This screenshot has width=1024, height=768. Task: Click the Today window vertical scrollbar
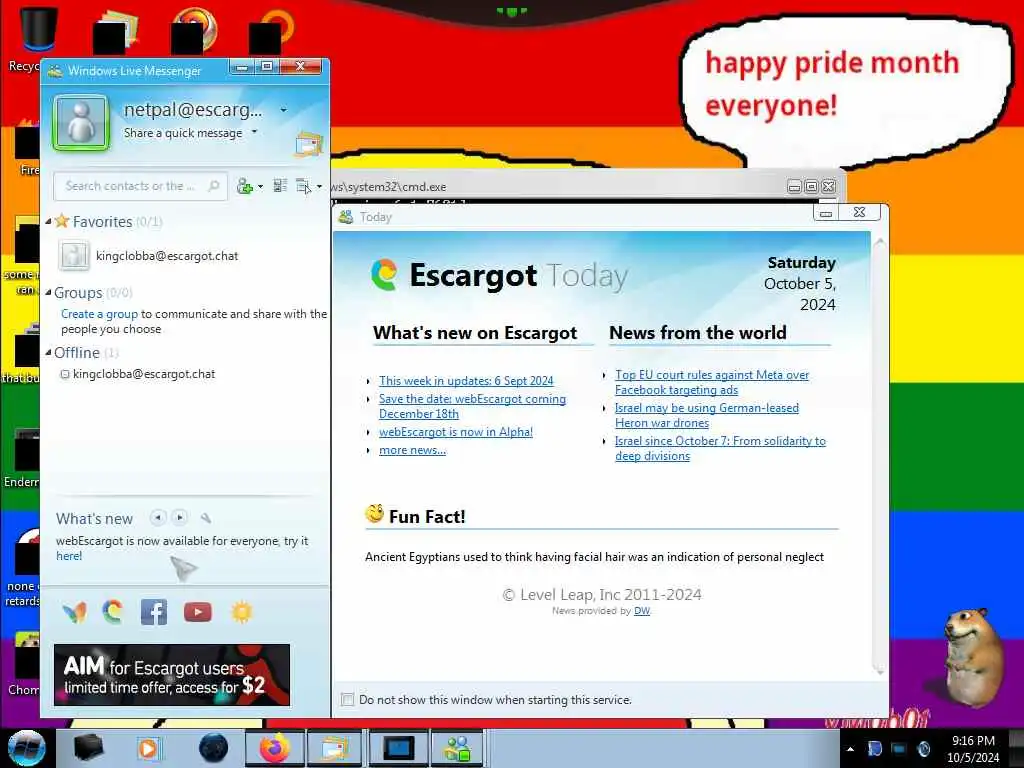tap(879, 456)
